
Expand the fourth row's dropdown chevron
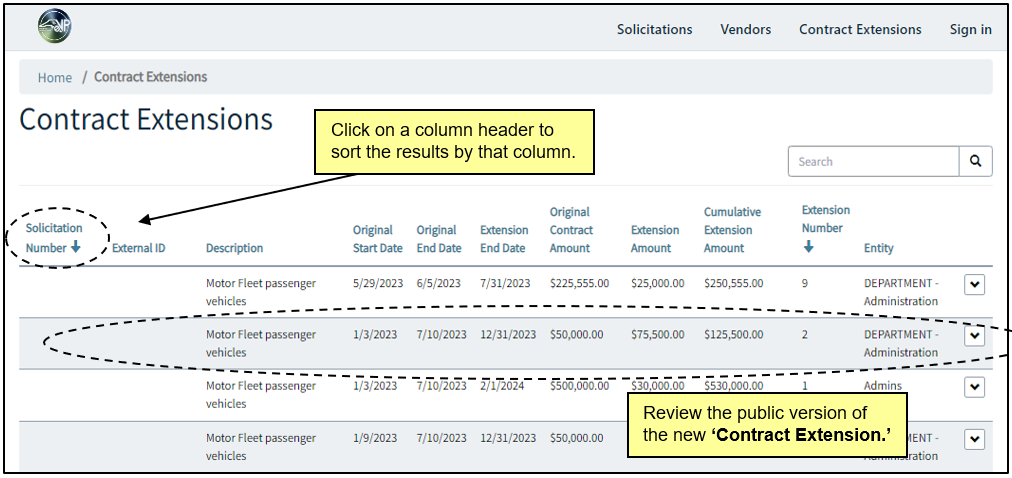point(974,439)
